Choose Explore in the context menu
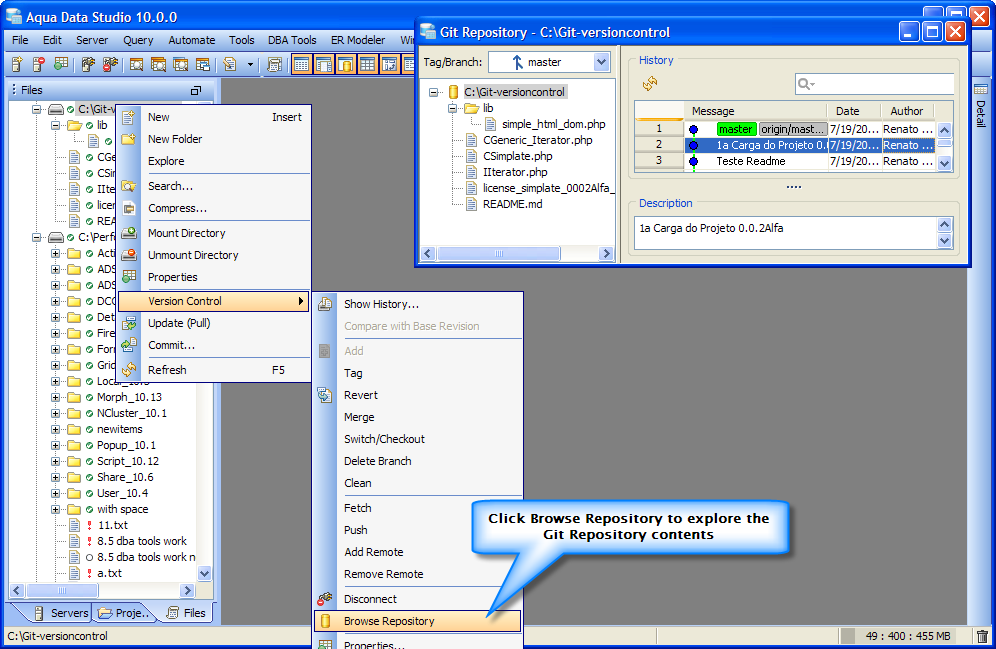996x649 pixels. tap(215, 161)
